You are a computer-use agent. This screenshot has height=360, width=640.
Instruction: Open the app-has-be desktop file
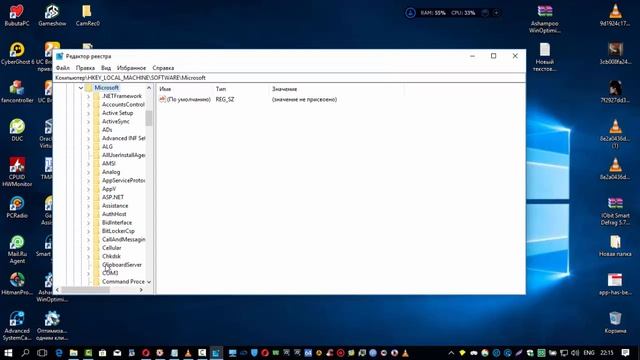click(615, 284)
